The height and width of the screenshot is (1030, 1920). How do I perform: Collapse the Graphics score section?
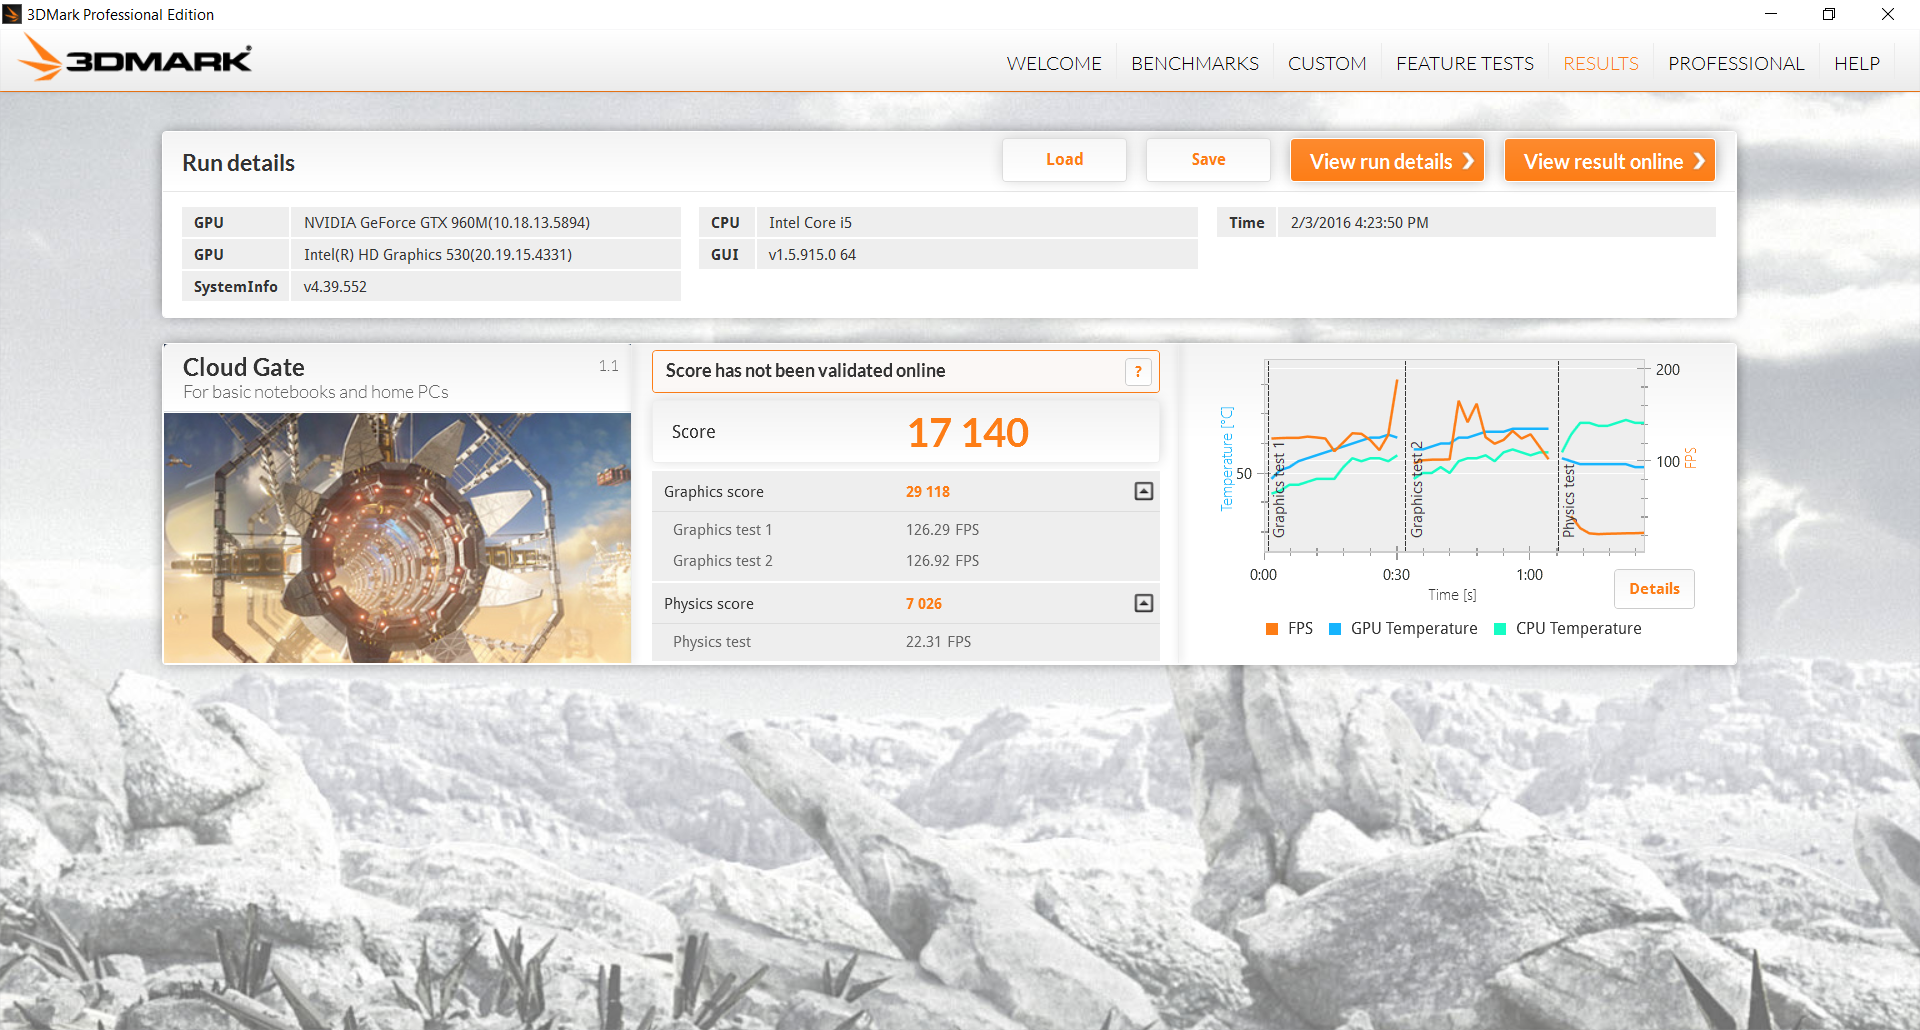(x=1144, y=491)
